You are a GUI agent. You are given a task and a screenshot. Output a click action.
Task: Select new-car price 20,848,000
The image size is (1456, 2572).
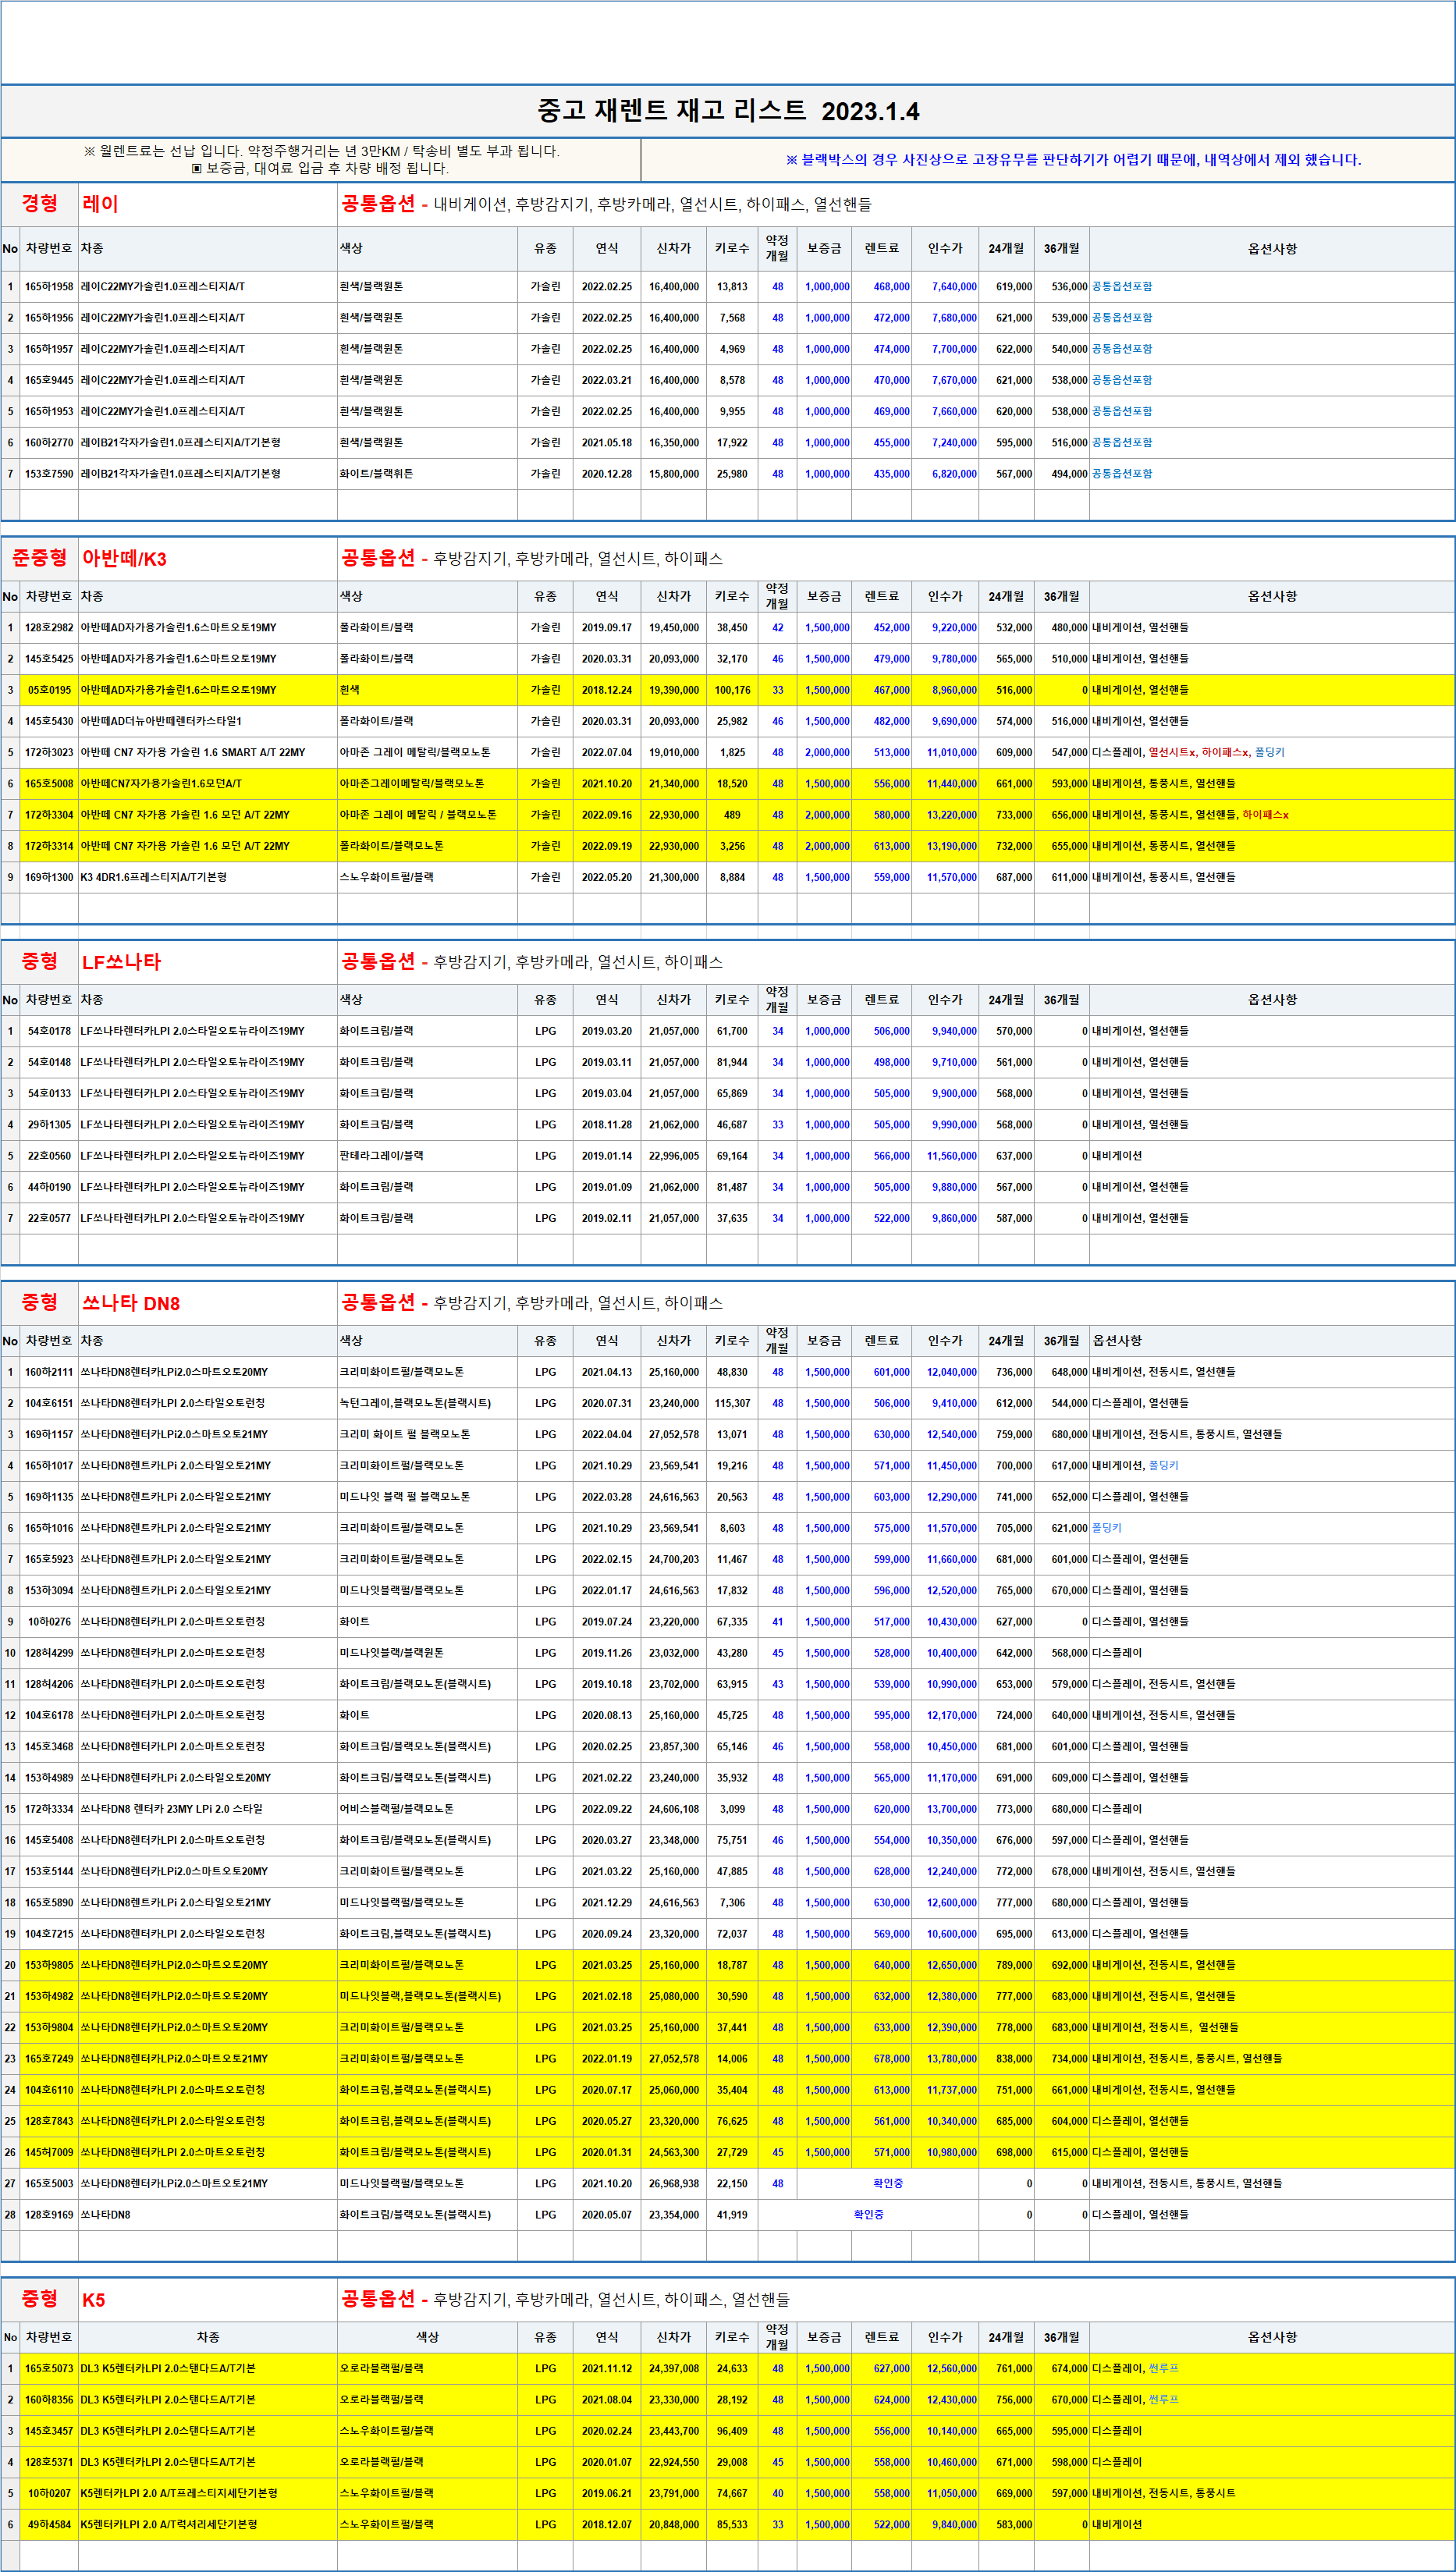point(674,2524)
